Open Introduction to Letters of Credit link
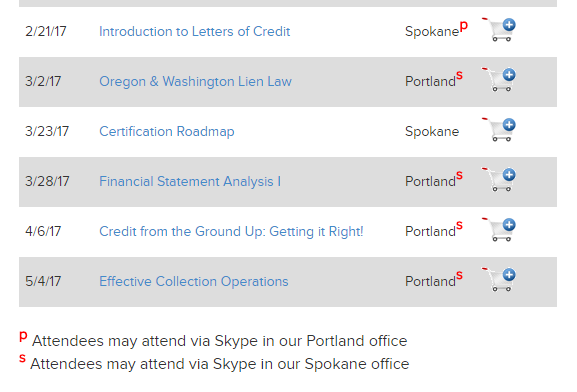Viewport: 577px width, 392px height. pos(195,32)
